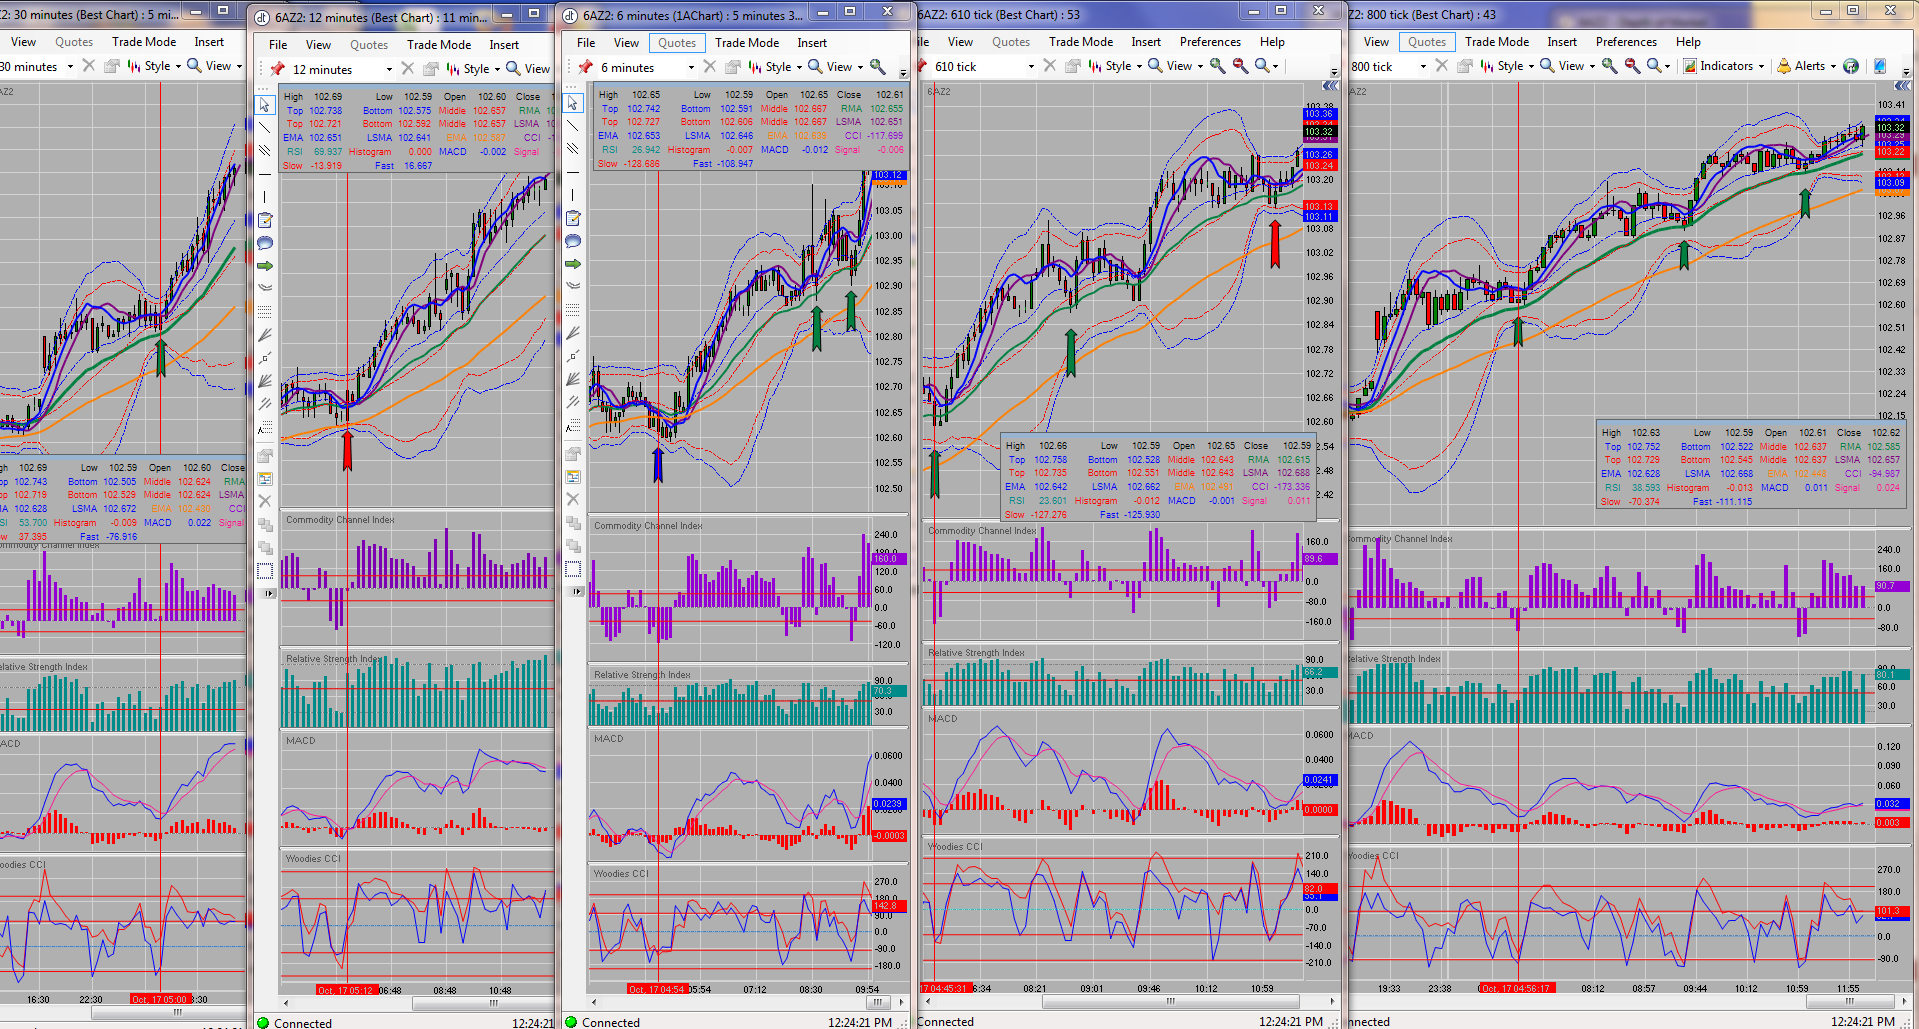
Task: Click zoom out magnifier in 610 tick toolbar
Action: point(1240,65)
